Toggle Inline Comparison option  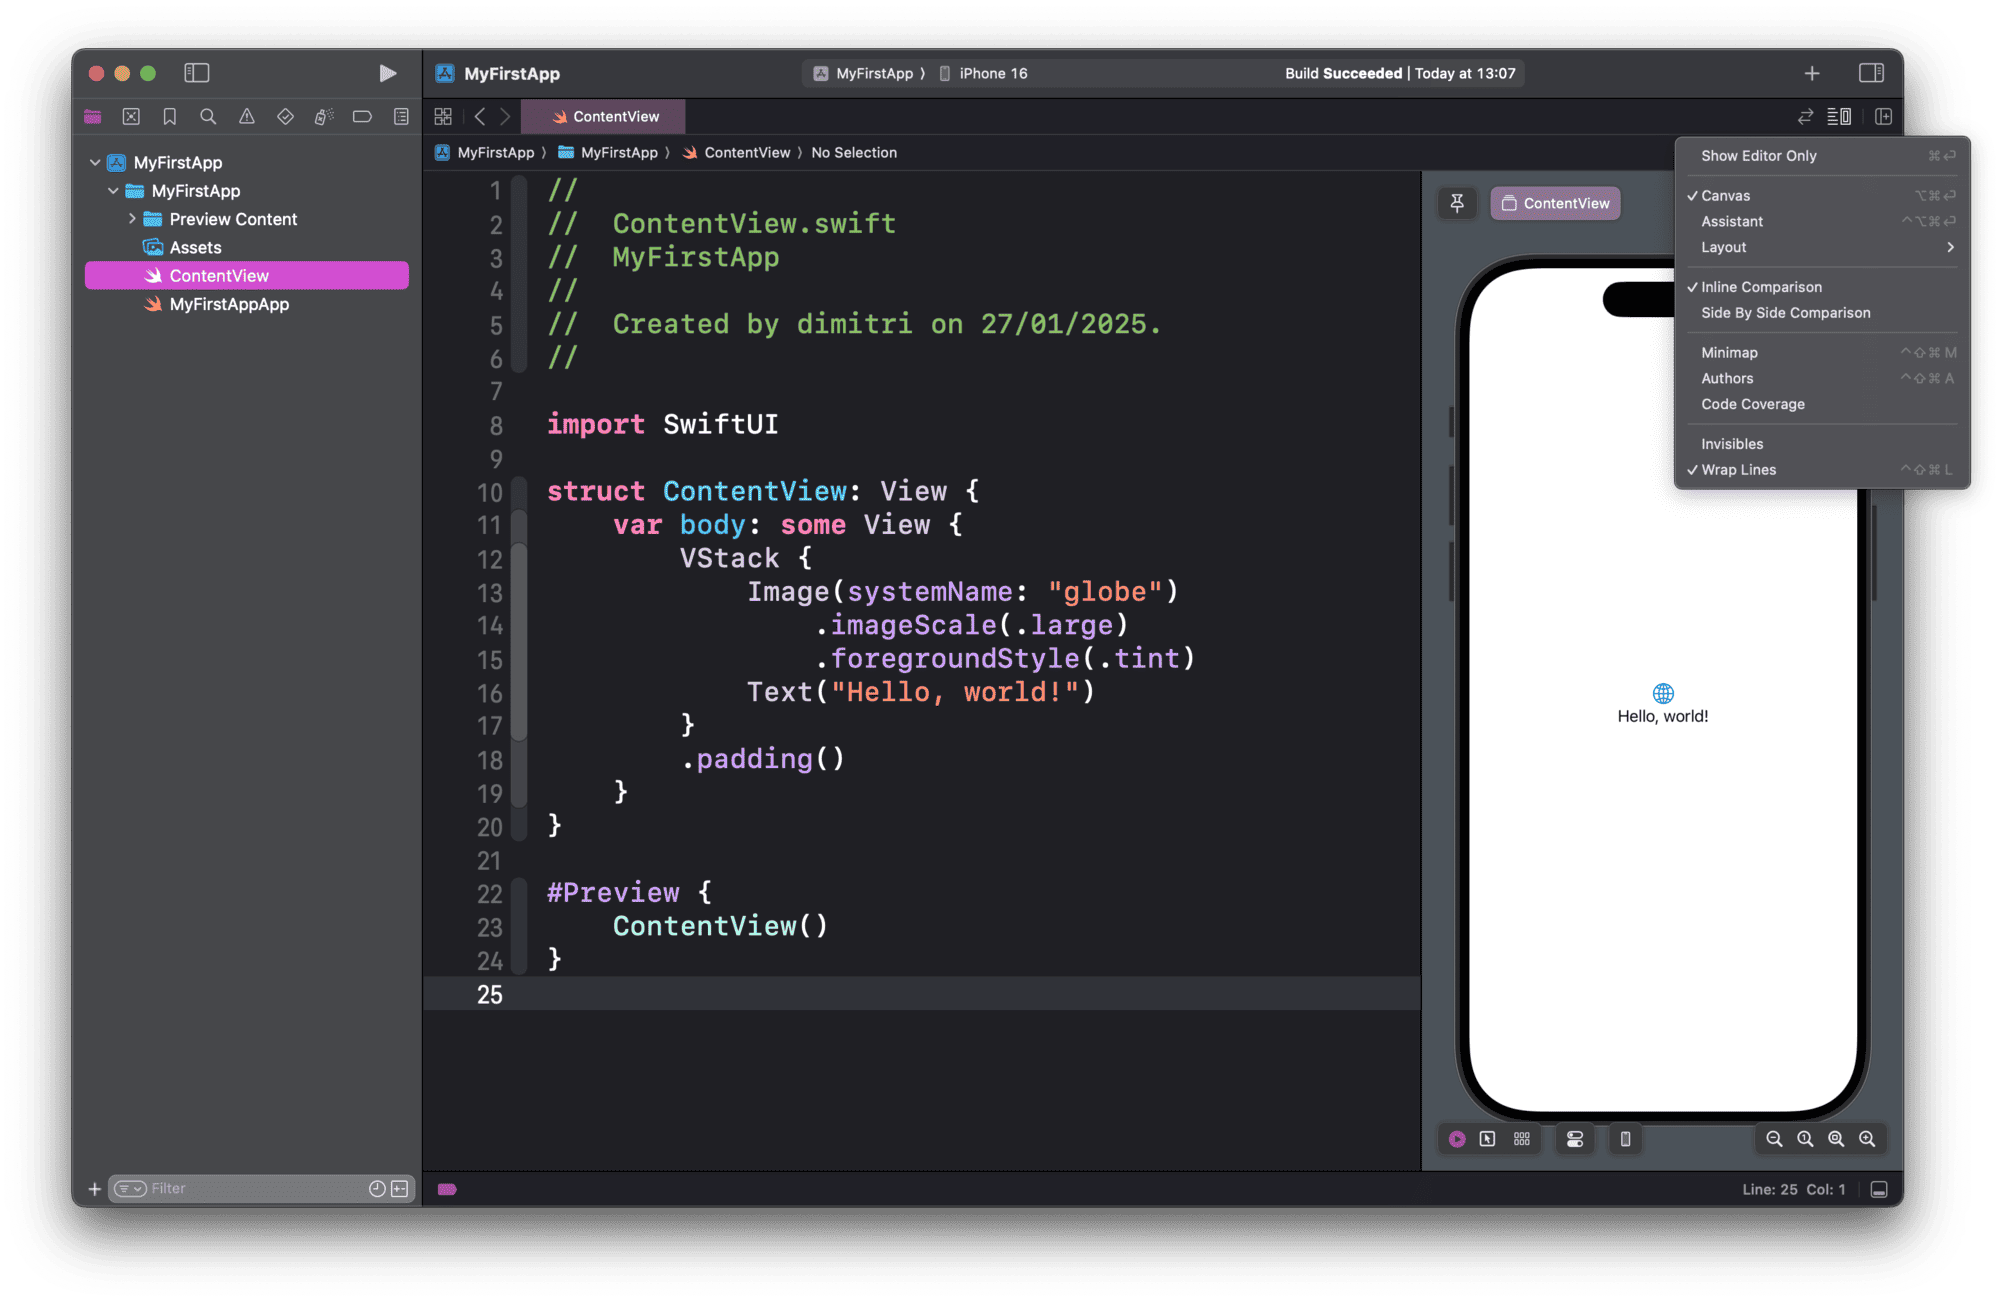[1822, 287]
